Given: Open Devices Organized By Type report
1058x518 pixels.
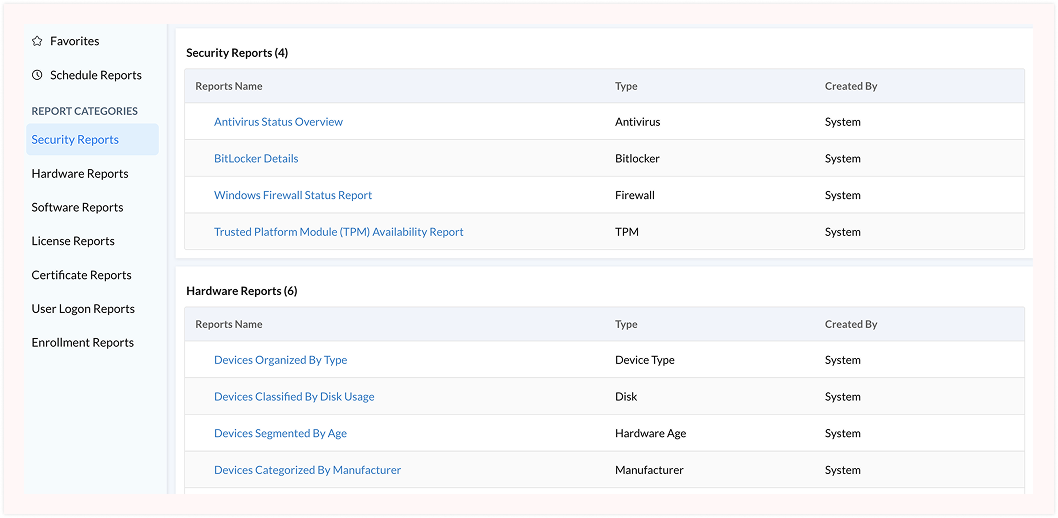Looking at the screenshot, I should [281, 360].
